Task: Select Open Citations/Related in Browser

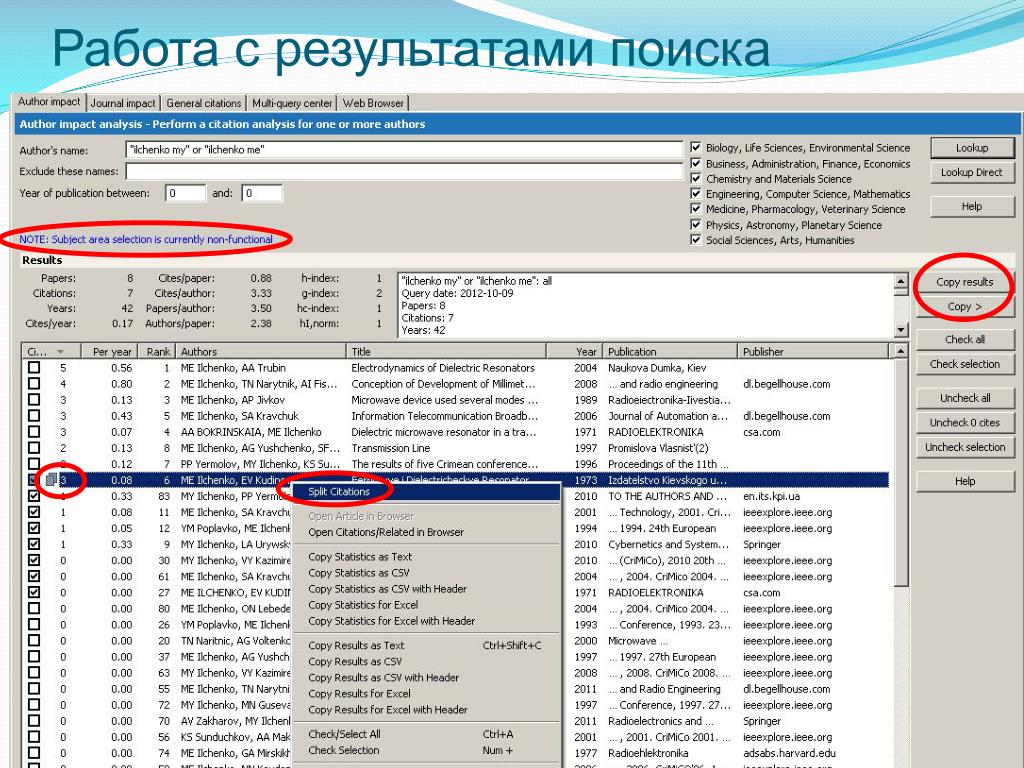Action: coord(426,532)
